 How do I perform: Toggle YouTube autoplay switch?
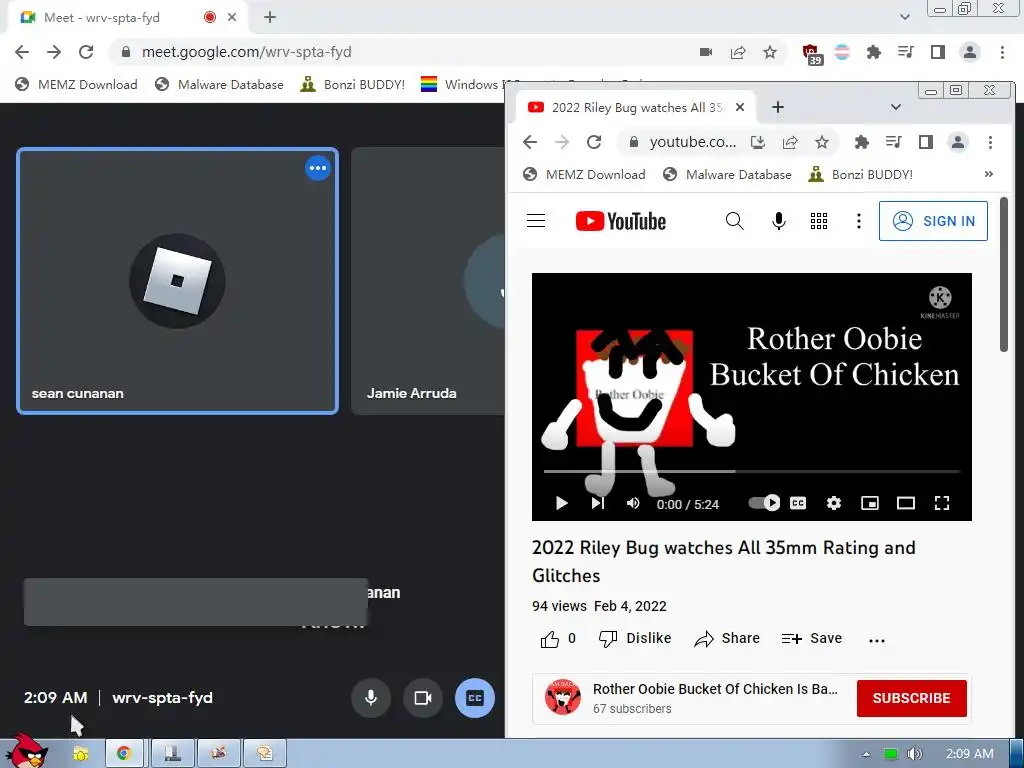764,503
